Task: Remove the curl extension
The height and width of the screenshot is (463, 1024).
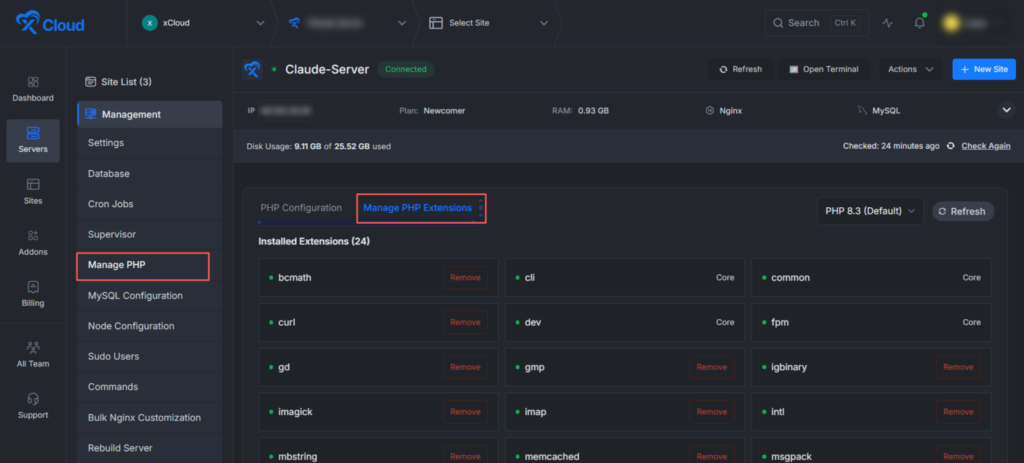Action: coord(465,322)
